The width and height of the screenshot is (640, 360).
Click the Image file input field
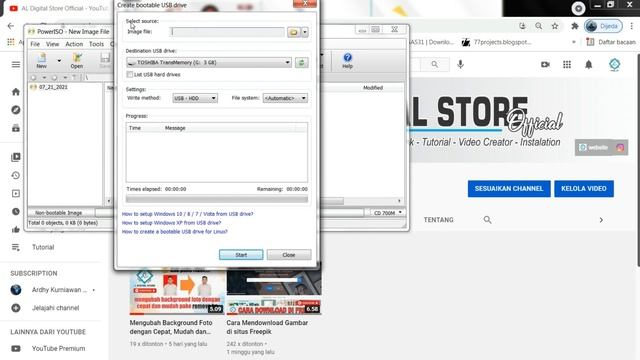227,32
